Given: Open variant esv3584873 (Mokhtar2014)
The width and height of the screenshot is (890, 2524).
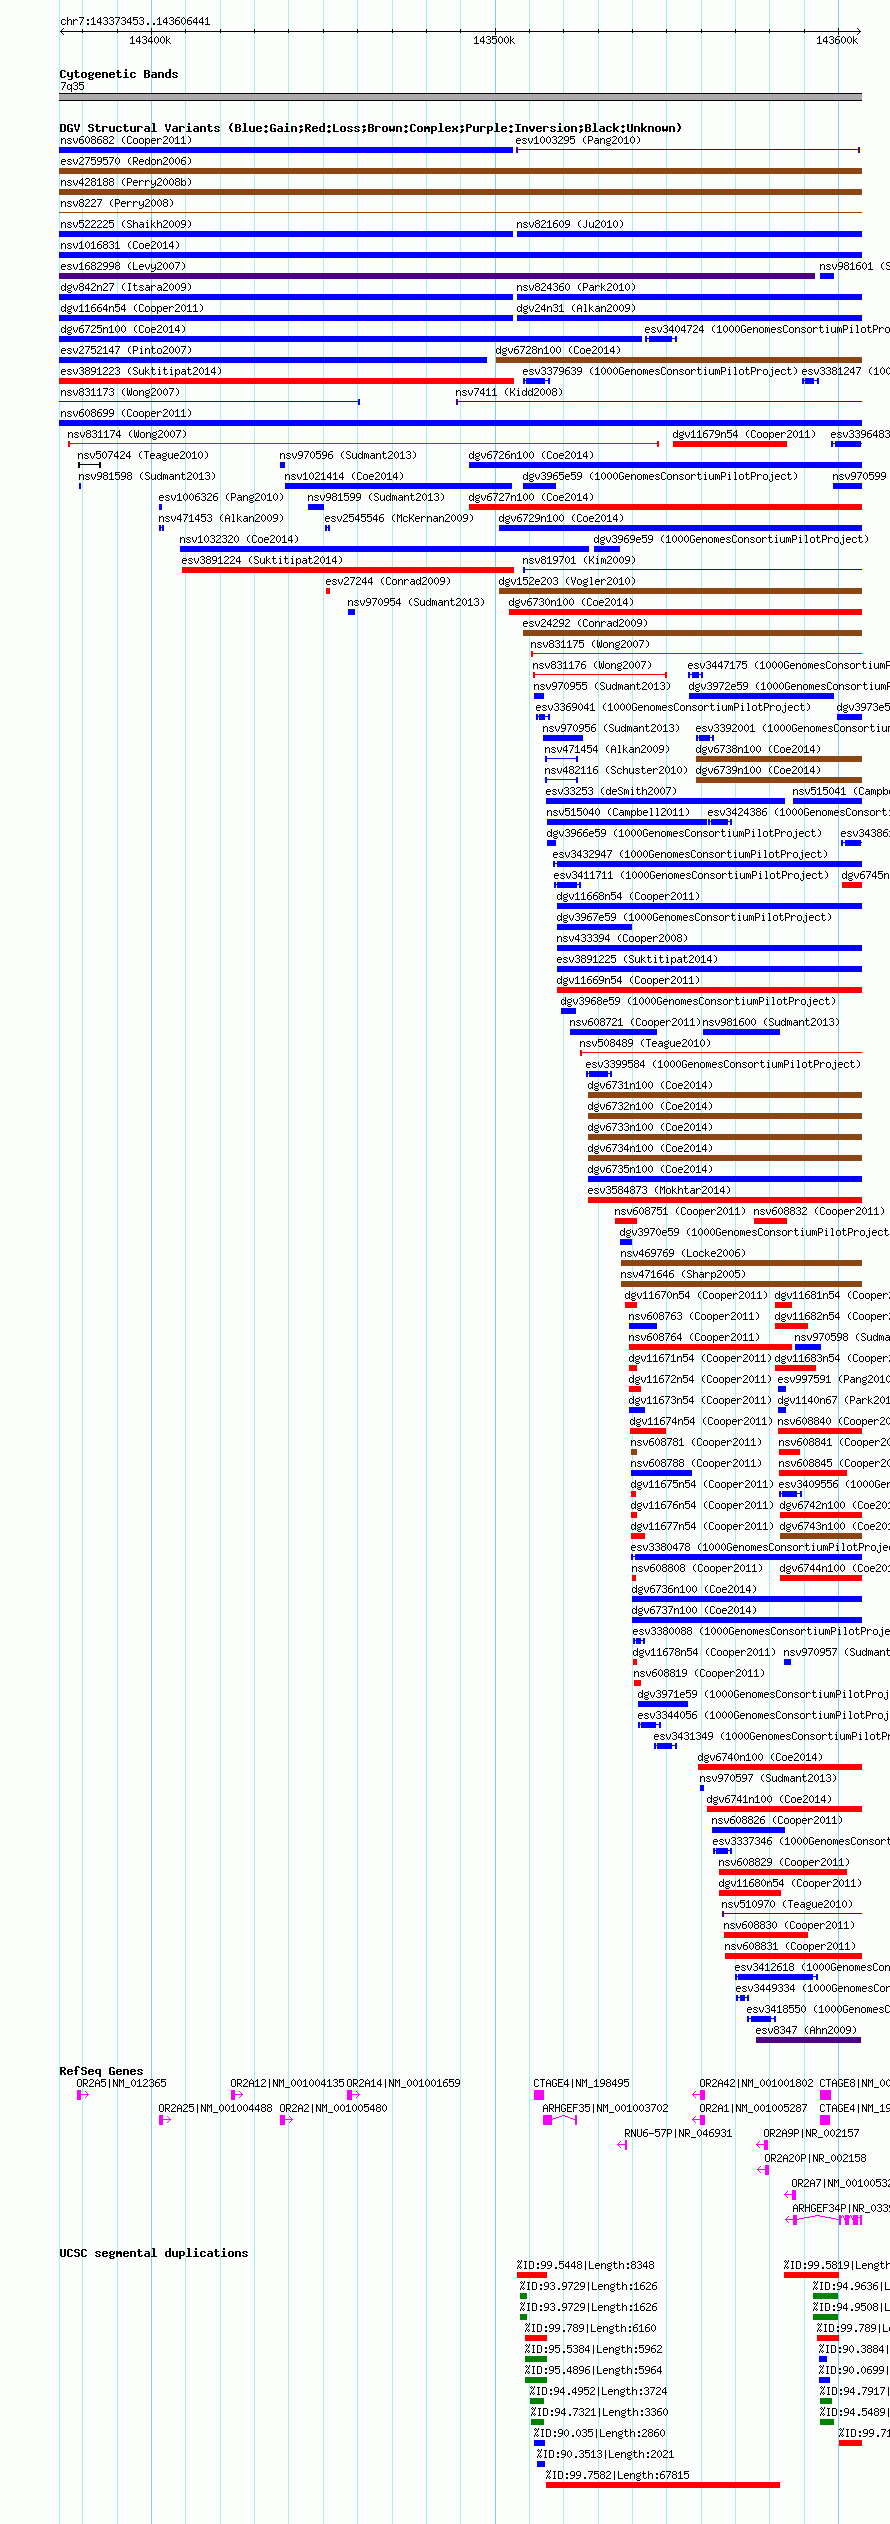Looking at the screenshot, I should (659, 1190).
